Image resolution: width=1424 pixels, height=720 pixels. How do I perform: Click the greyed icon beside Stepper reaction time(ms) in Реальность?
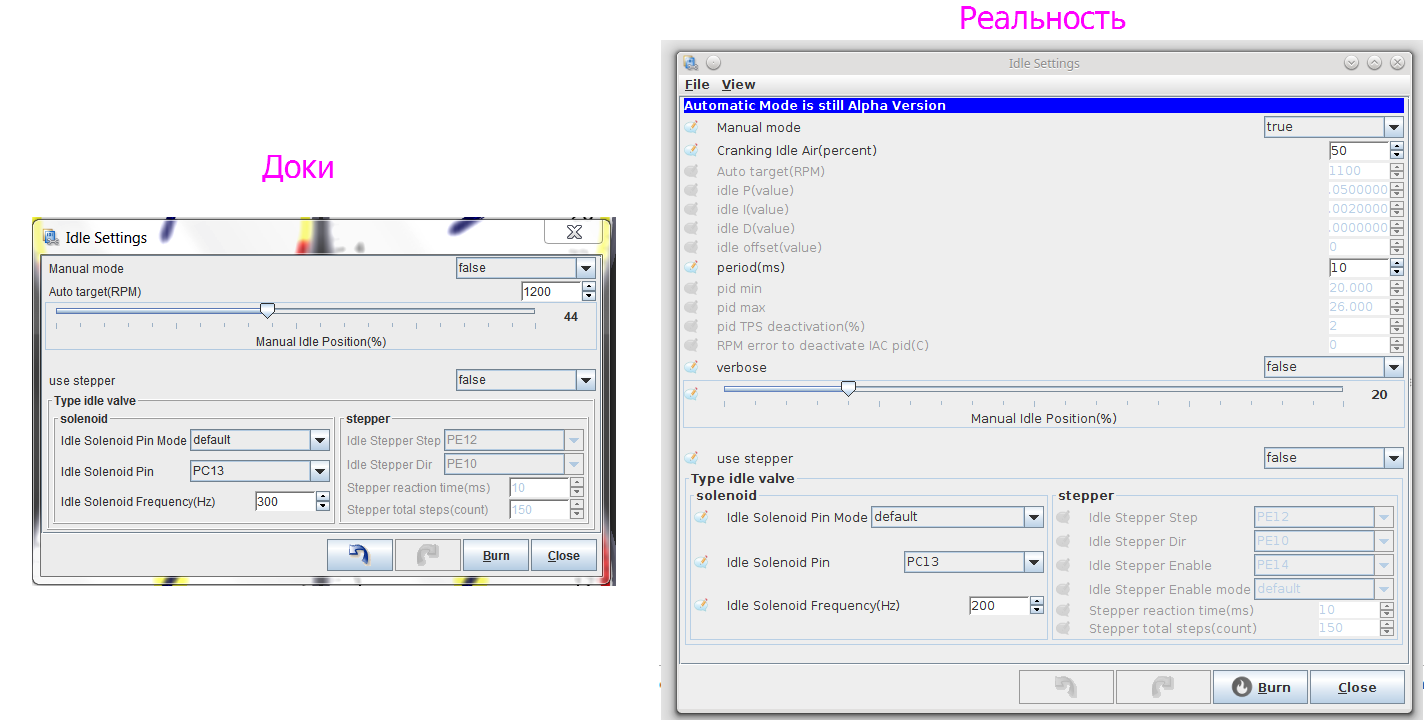pos(1064,610)
